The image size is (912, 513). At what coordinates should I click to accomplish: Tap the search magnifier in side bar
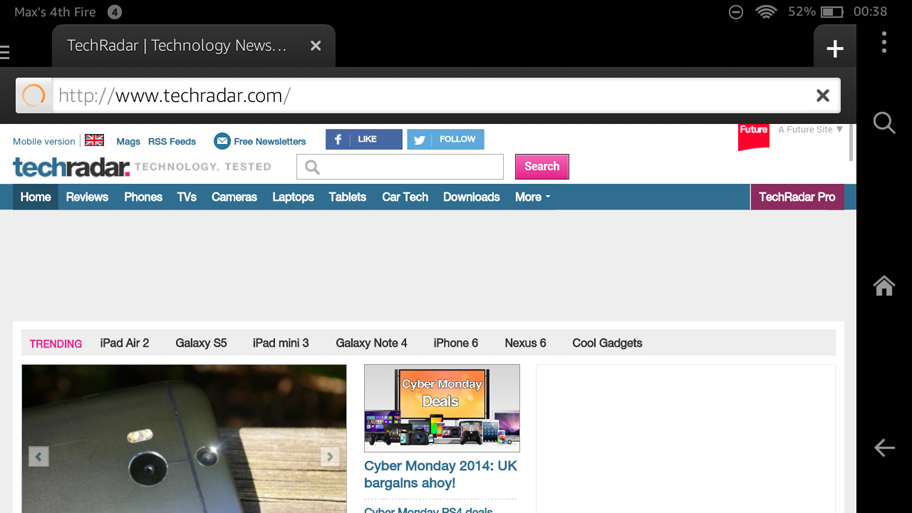(x=884, y=123)
